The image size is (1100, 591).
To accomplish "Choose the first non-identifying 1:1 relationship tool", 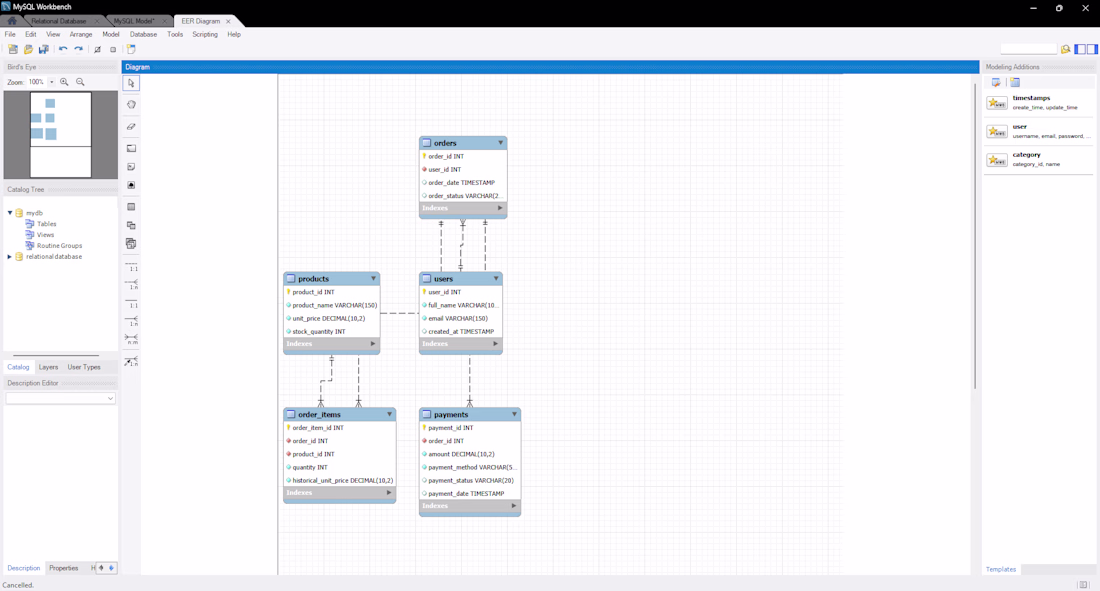I will (131, 266).
